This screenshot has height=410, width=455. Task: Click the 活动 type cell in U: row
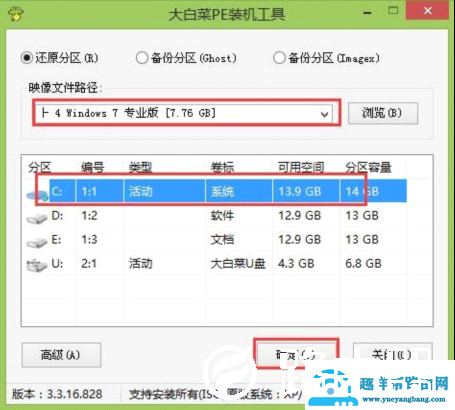[x=141, y=264]
